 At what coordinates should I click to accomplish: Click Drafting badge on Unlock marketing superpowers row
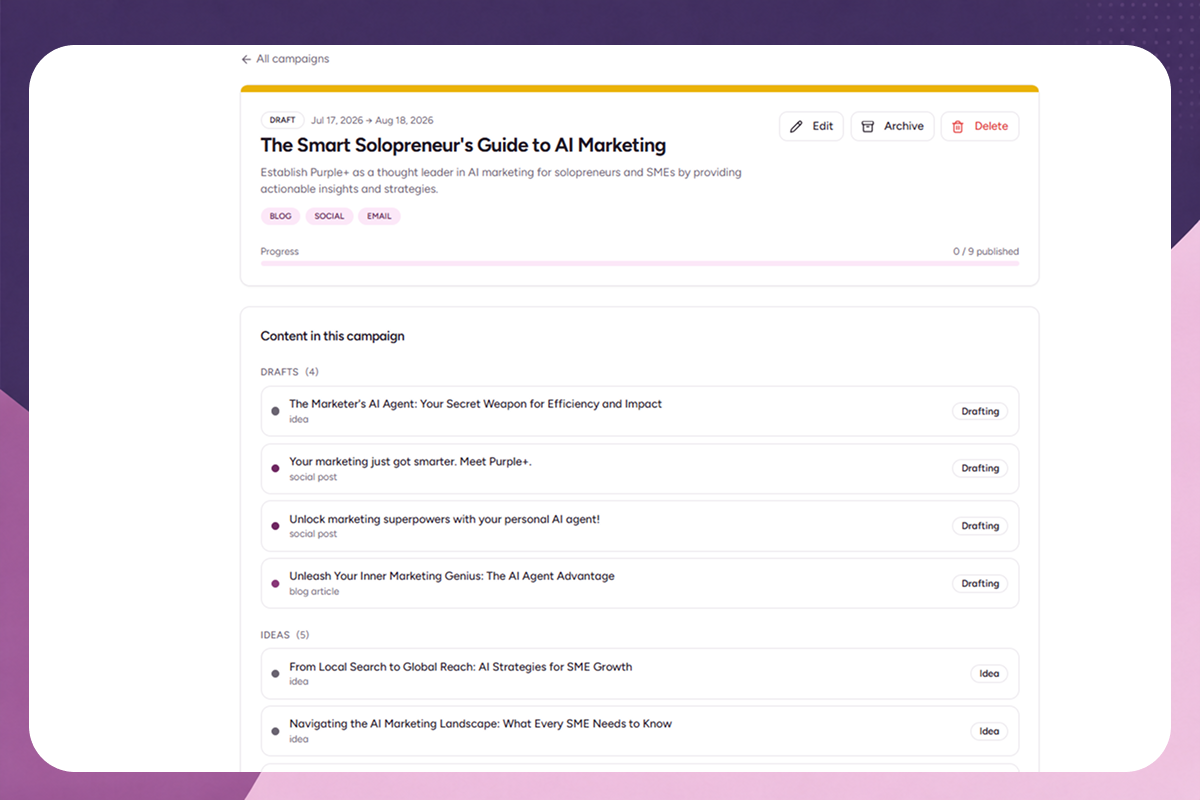(980, 526)
